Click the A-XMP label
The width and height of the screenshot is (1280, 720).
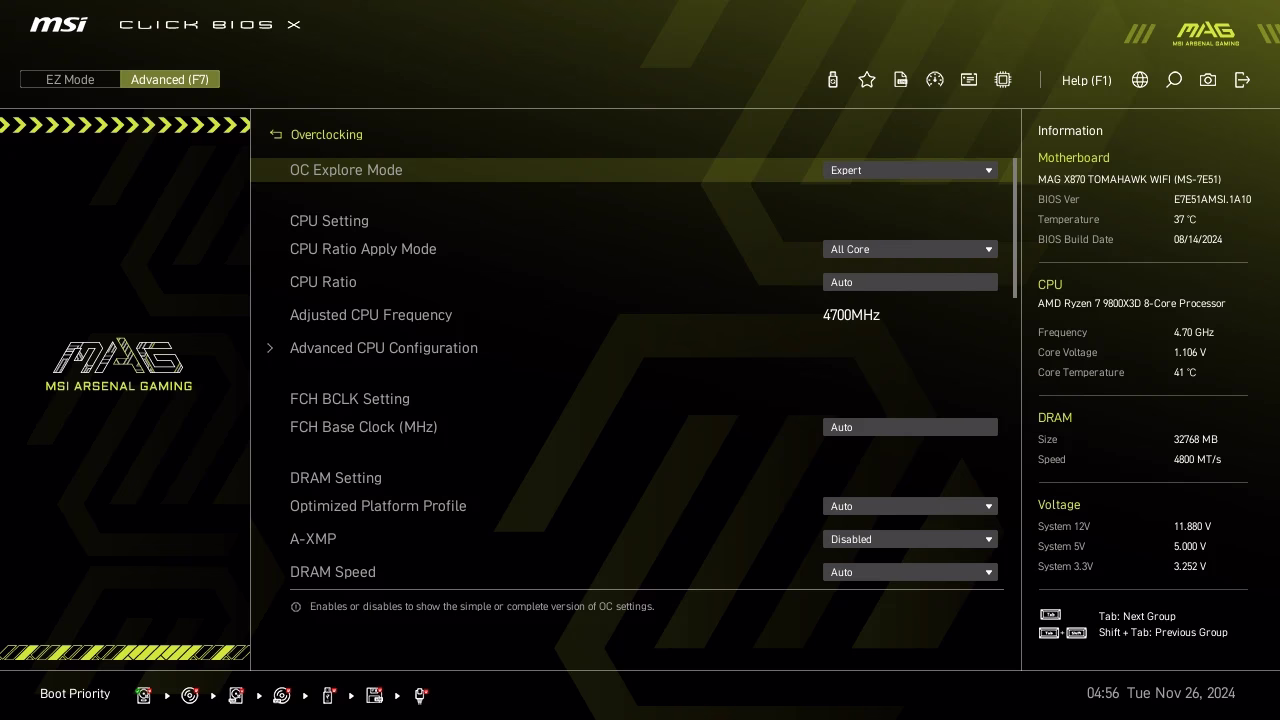[x=313, y=539]
